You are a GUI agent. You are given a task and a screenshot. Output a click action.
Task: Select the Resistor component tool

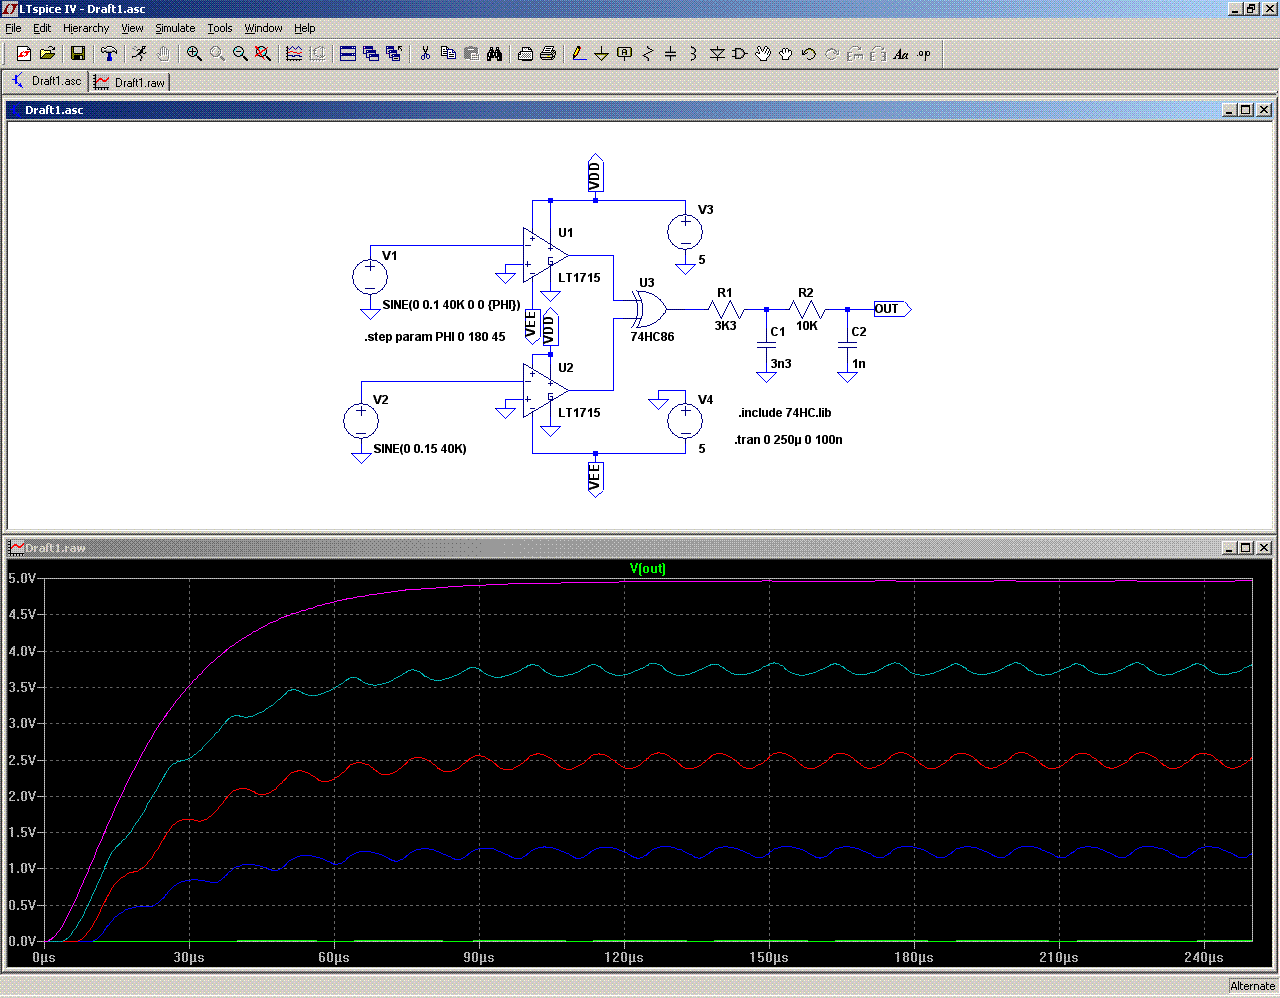point(647,54)
